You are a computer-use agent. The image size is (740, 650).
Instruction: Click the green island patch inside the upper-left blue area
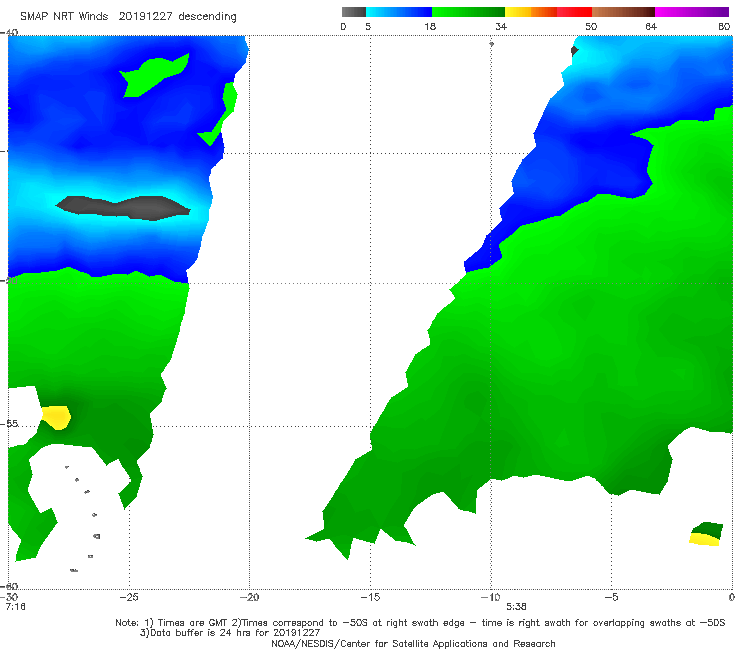click(x=152, y=76)
